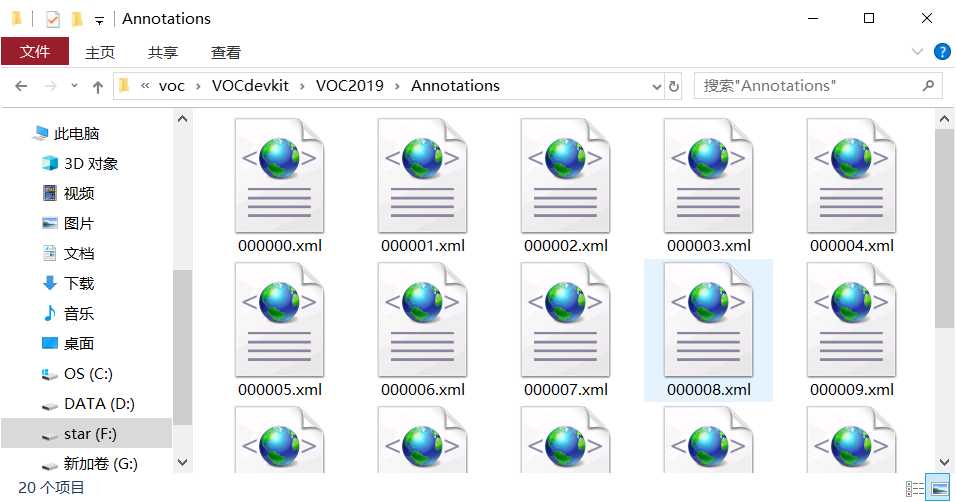956x502 pixels.
Task: Open 图片 folder in navigation pane
Action: tap(68, 223)
